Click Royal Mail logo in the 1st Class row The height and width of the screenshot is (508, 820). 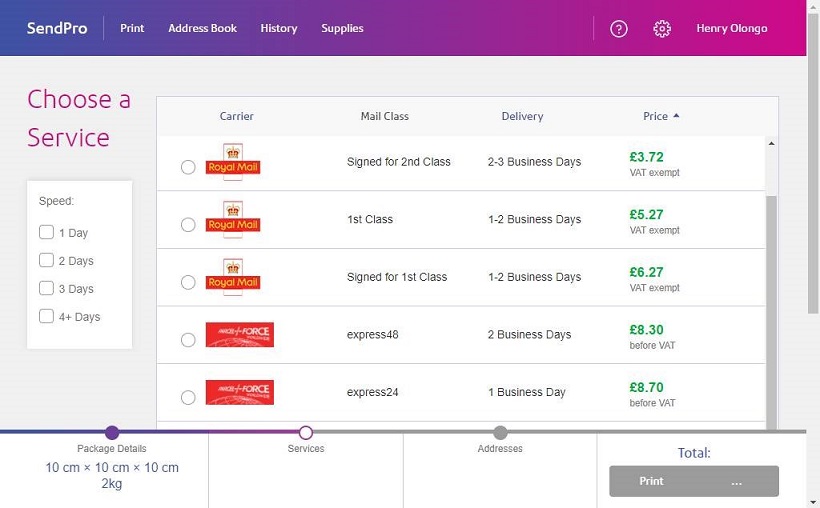click(233, 220)
